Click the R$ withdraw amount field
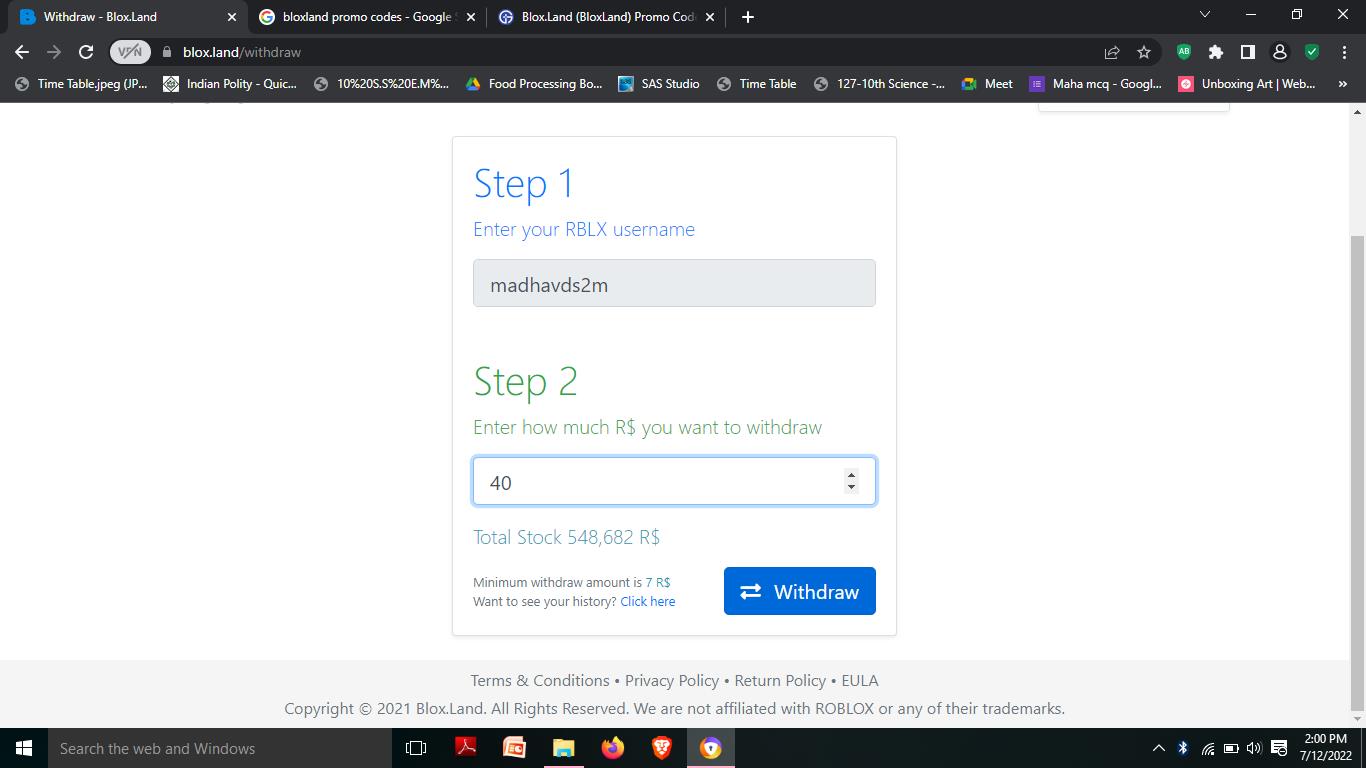1366x768 pixels. pyautogui.click(x=674, y=481)
